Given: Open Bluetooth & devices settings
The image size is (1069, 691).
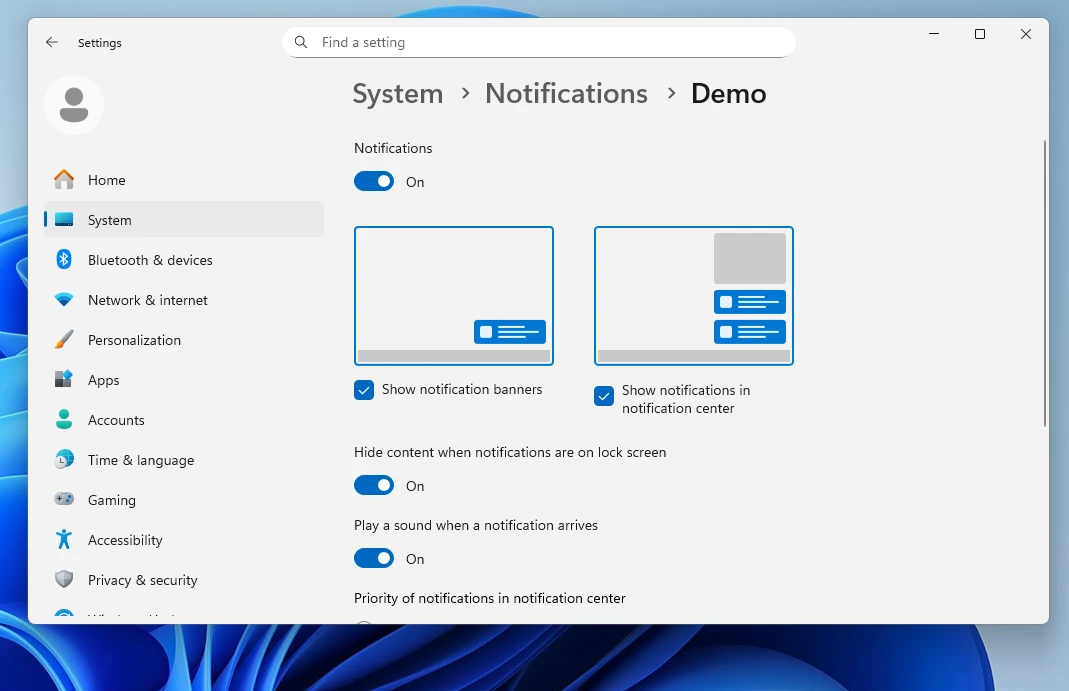Looking at the screenshot, I should 150,260.
